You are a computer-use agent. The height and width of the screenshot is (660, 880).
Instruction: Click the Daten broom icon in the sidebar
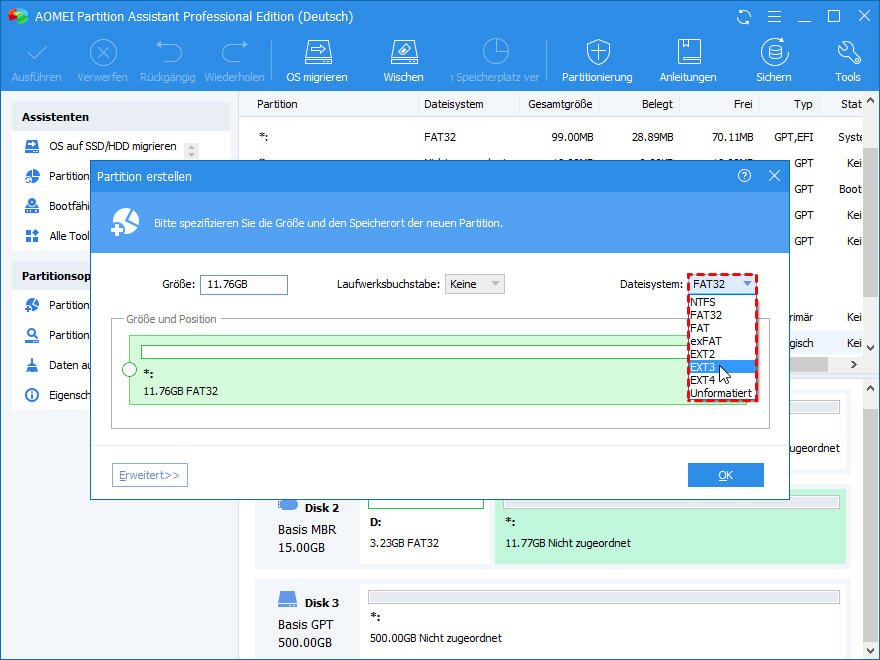(32, 365)
